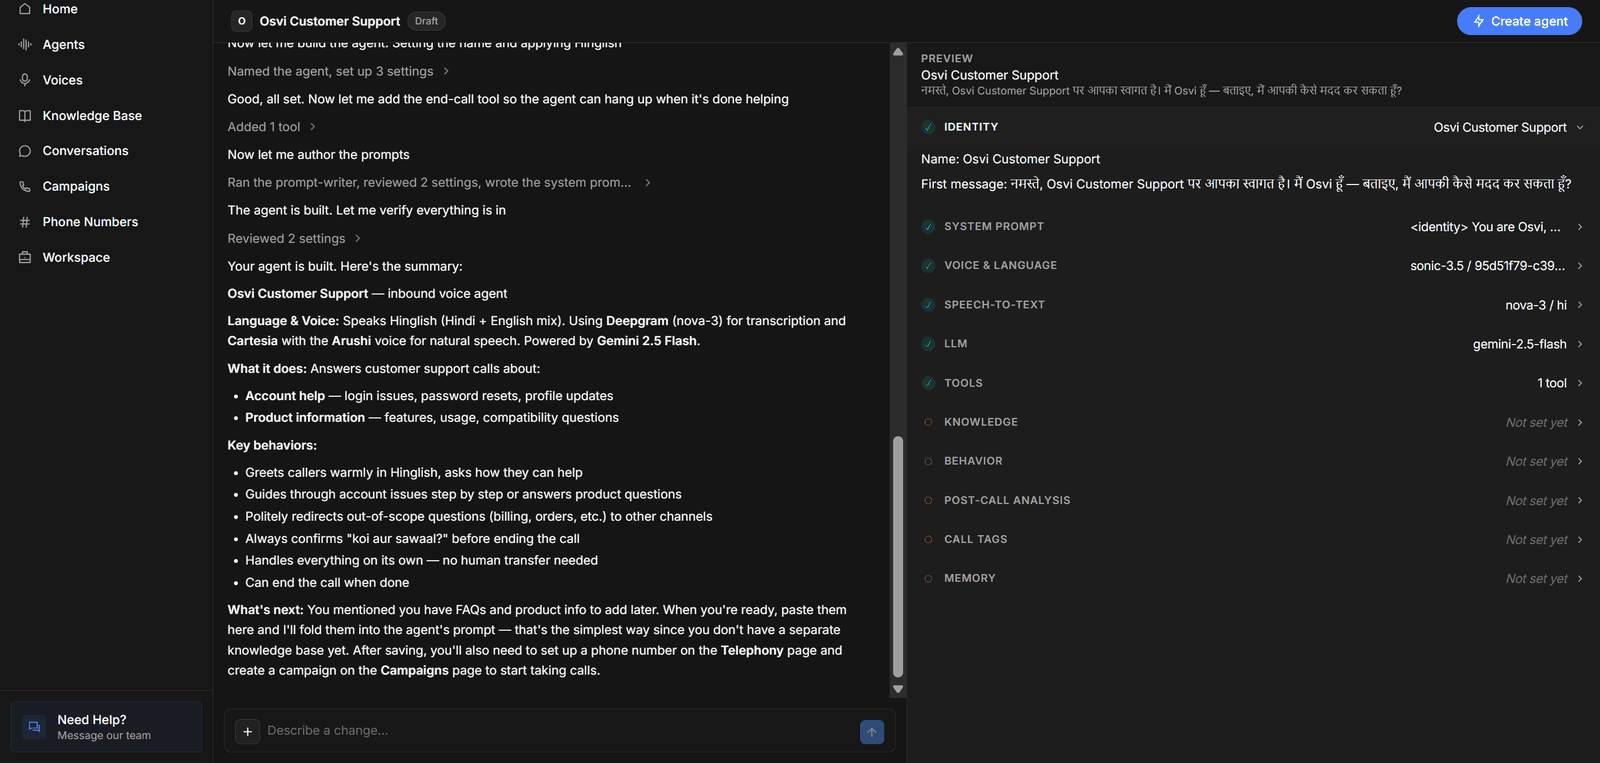Image resolution: width=1600 pixels, height=763 pixels.
Task: Click the Workspace briefcase icon
Action: pos(25,257)
